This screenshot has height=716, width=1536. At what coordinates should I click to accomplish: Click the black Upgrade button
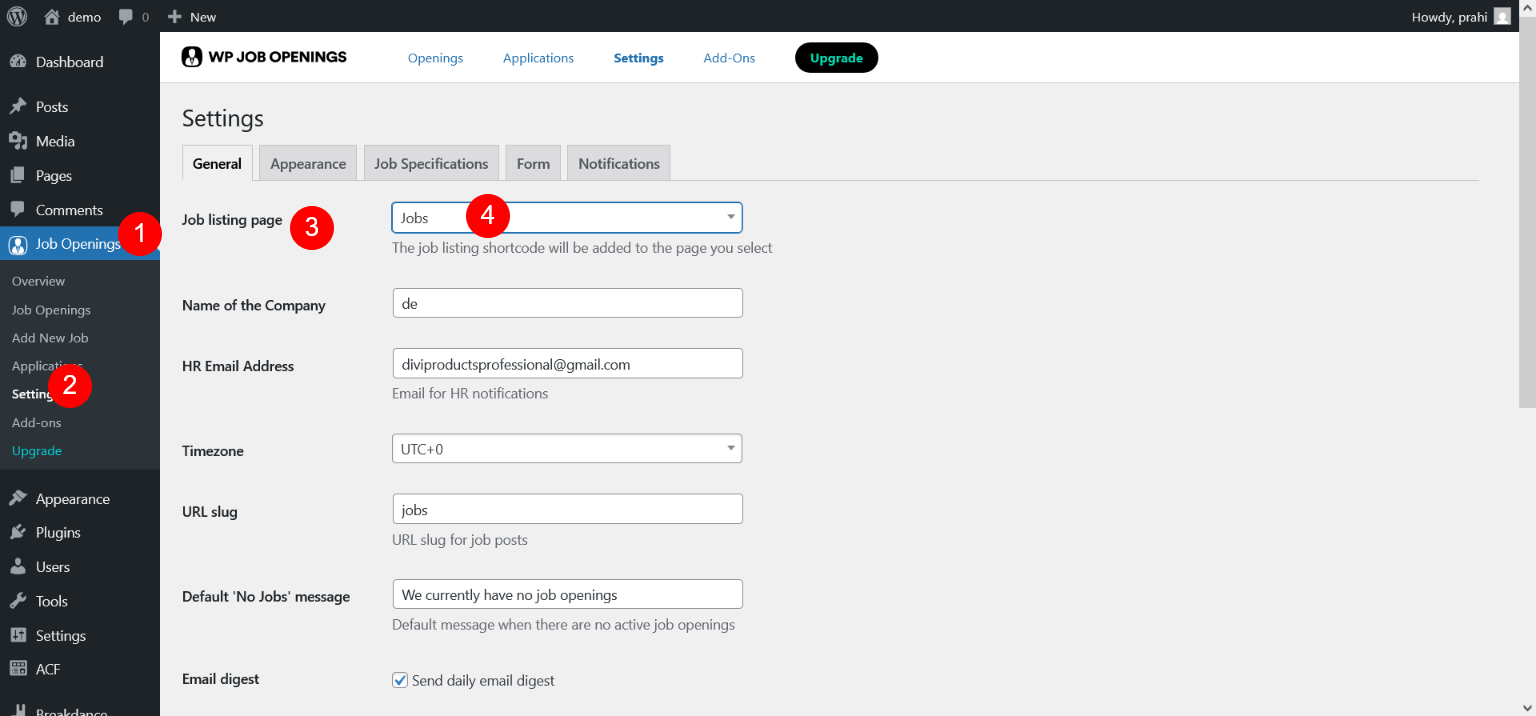pos(836,58)
